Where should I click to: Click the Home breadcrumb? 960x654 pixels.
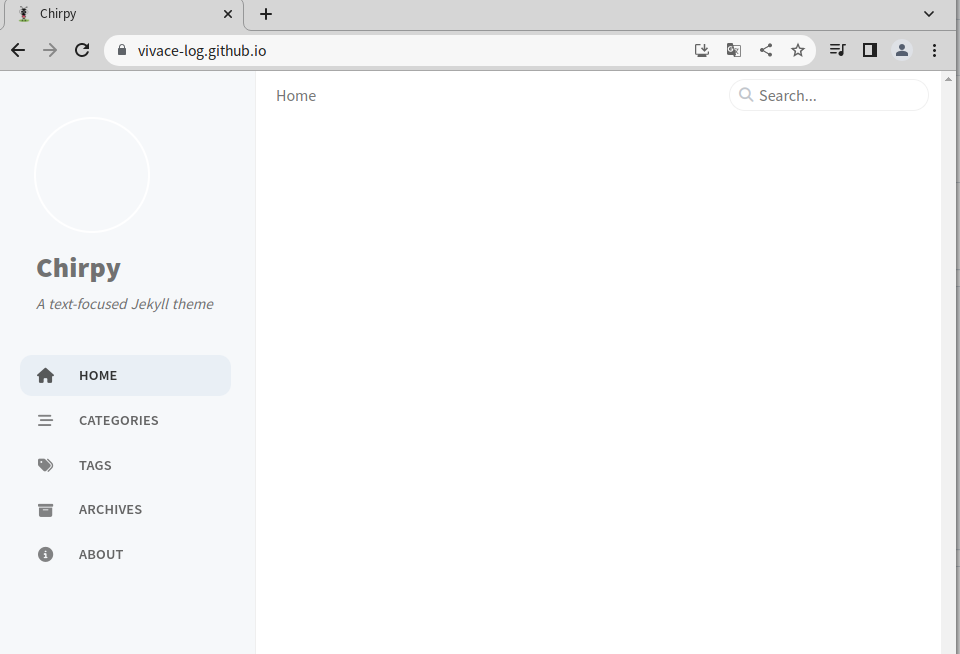pyautogui.click(x=296, y=96)
